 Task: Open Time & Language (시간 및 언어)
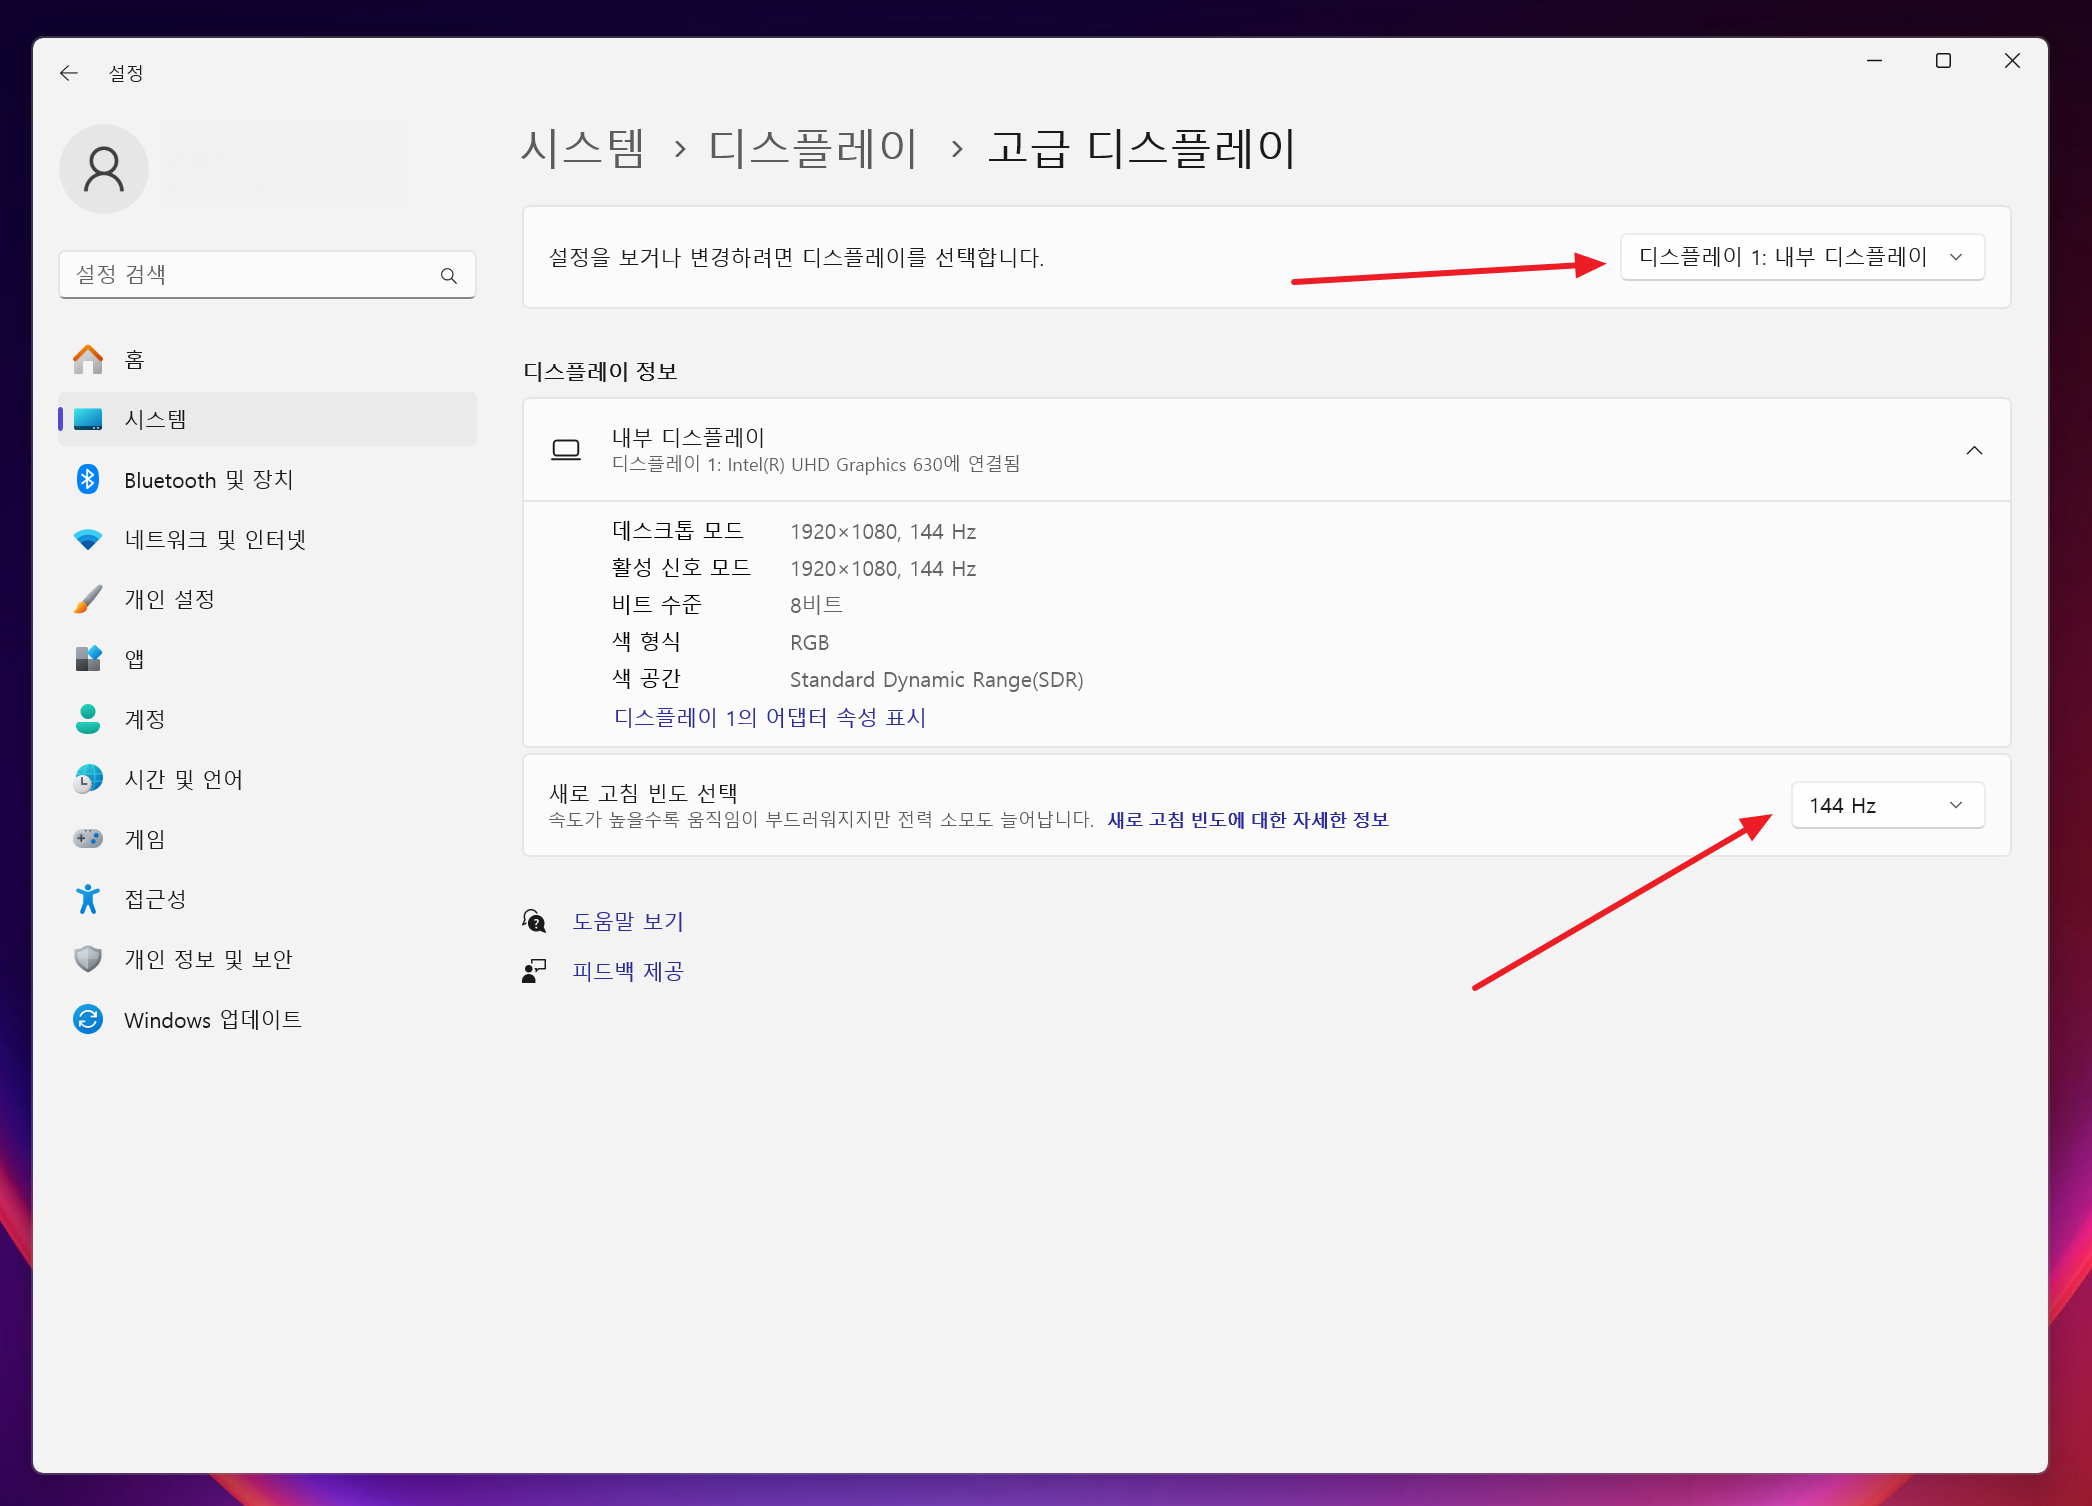click(x=183, y=779)
